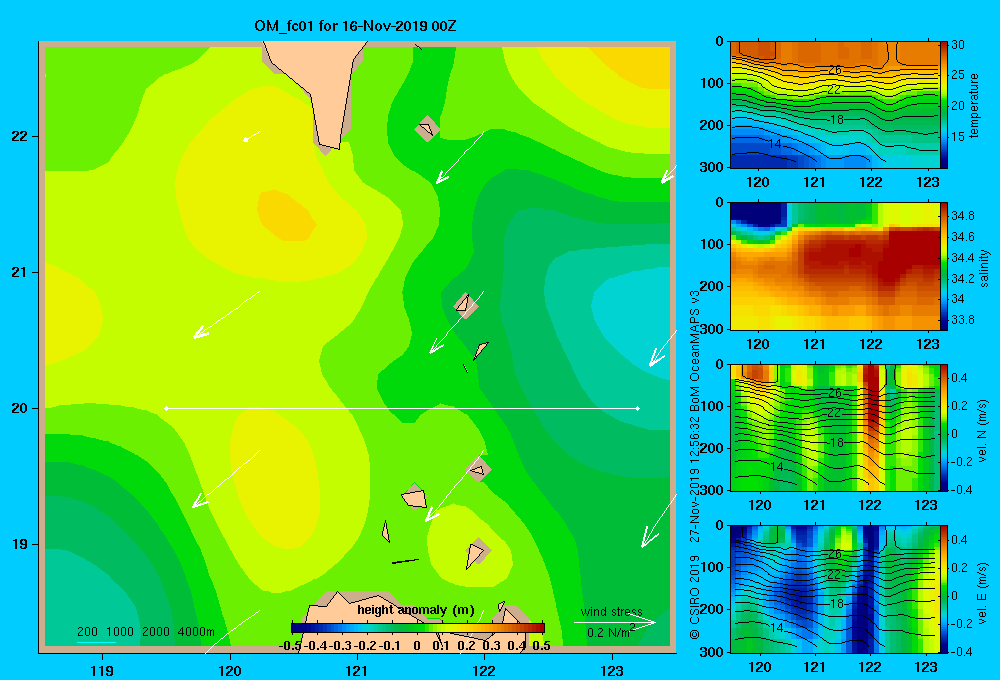Open the northward velocity section panel
Viewport: 1000px width, 680px height.
click(834, 427)
